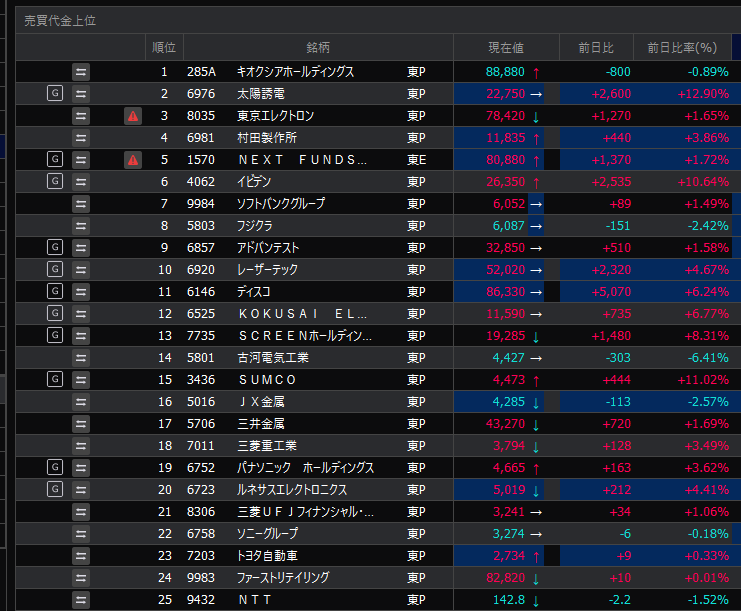Select stock name 三井金属
Image resolution: width=741 pixels, height=611 pixels.
[261, 423]
